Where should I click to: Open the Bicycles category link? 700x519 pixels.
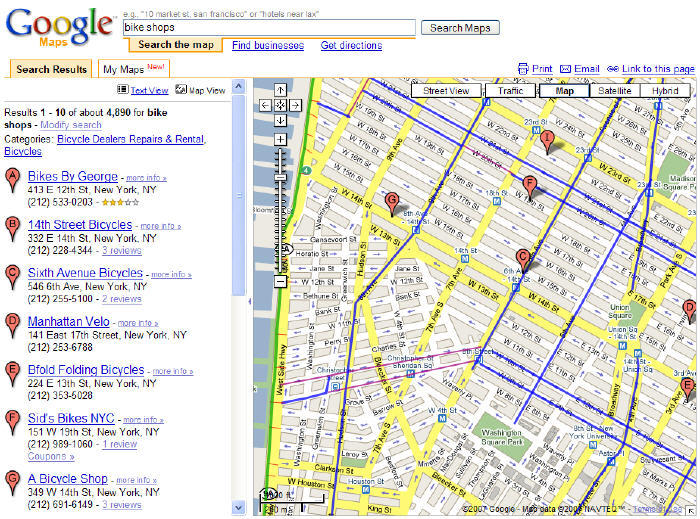(23, 151)
